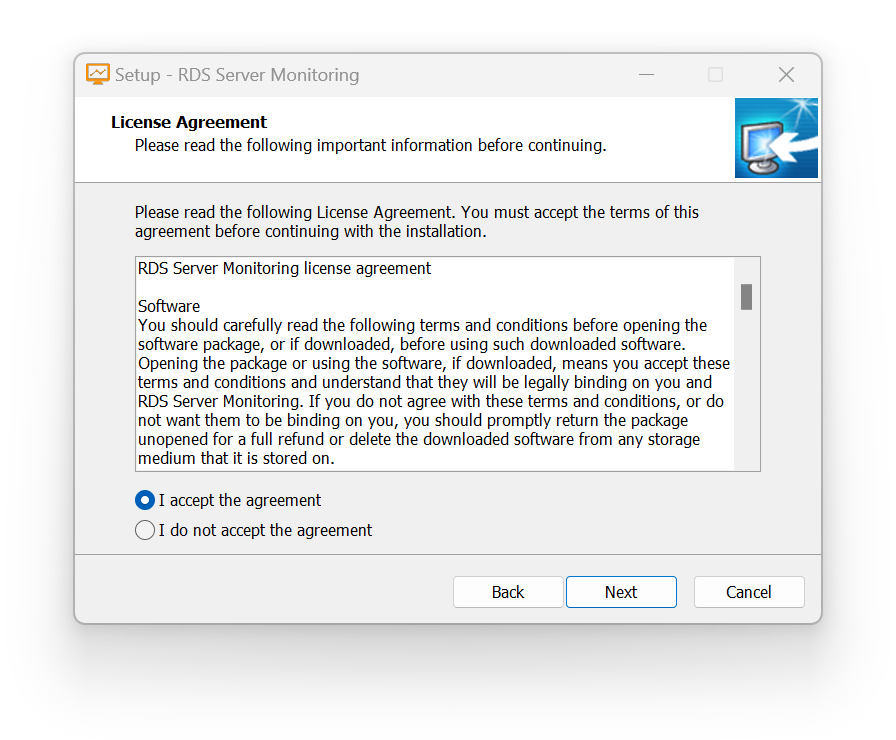Image resolution: width=896 pixels, height=740 pixels.
Task: Continue installation with the Next button
Action: coord(621,592)
